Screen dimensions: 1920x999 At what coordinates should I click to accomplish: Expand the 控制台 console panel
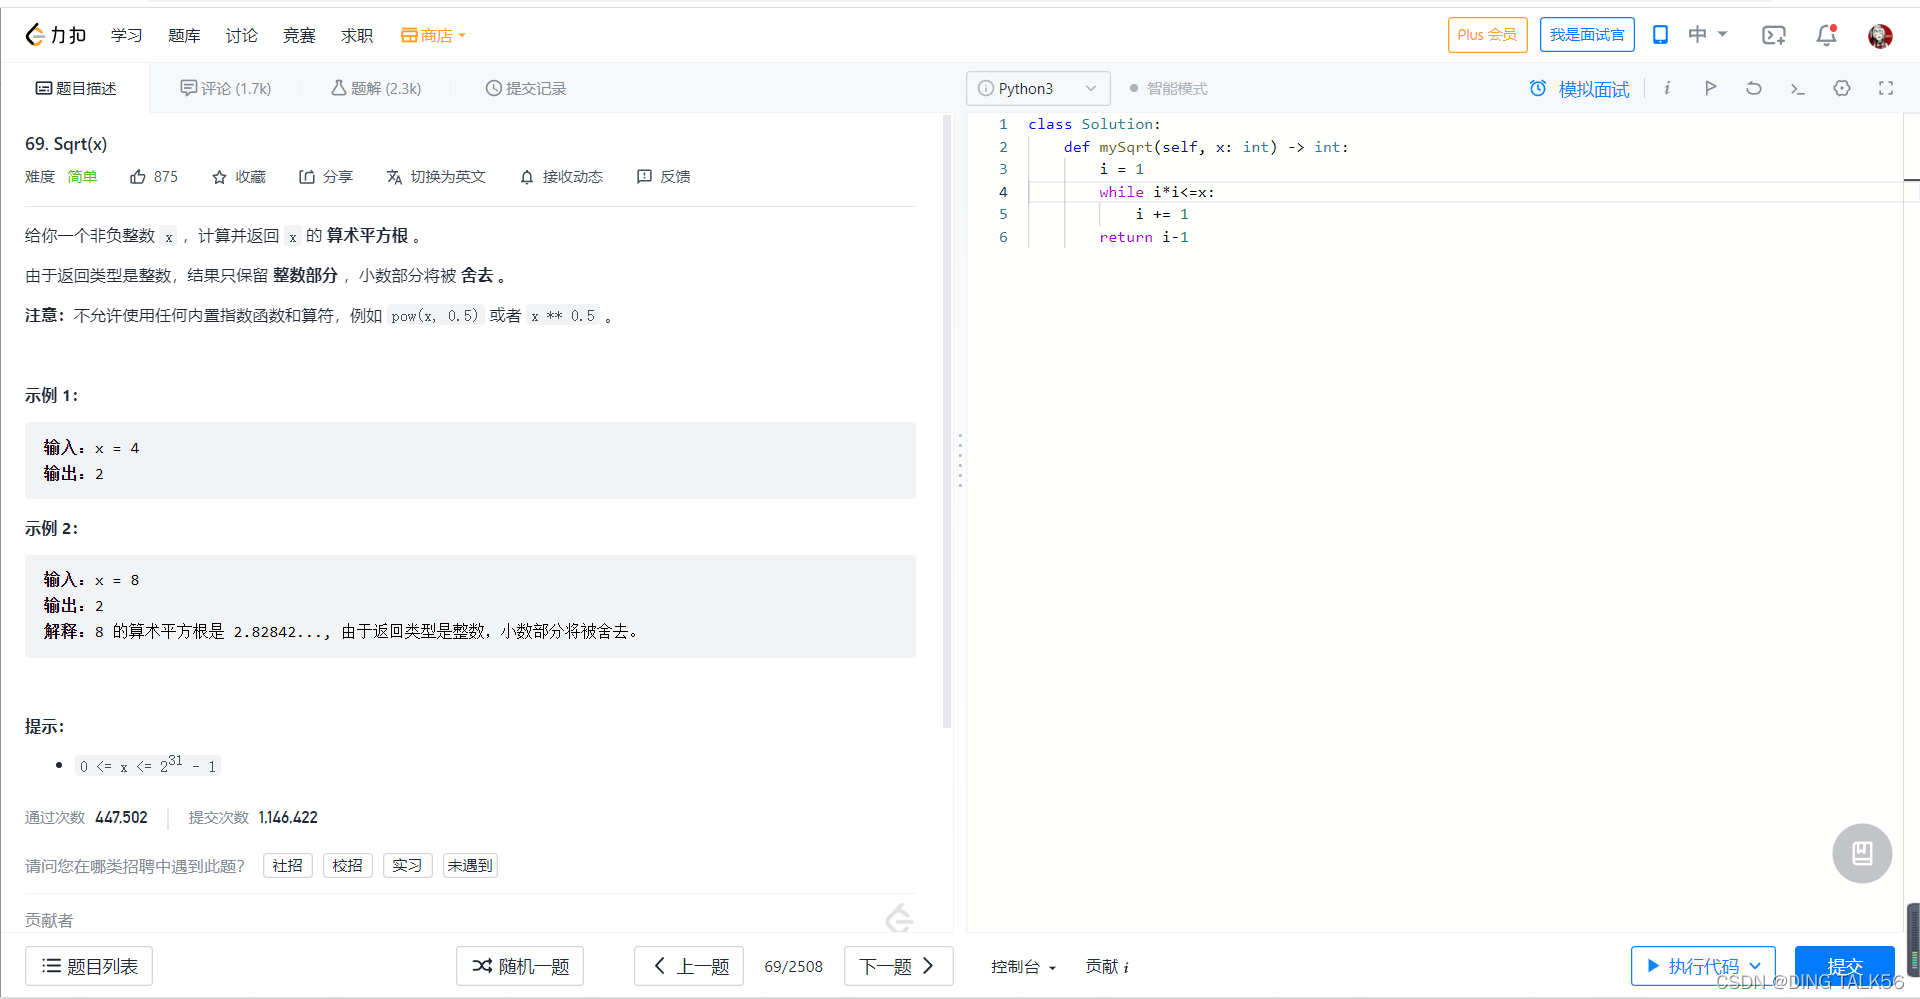(1023, 967)
